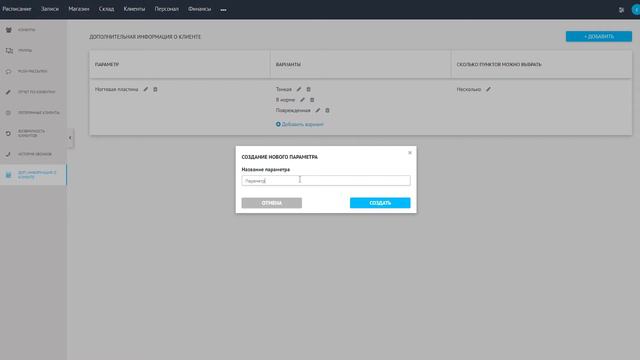640x360 pixels.
Task: Edit the Ногтевая пластина parameter name
Action: point(146,89)
